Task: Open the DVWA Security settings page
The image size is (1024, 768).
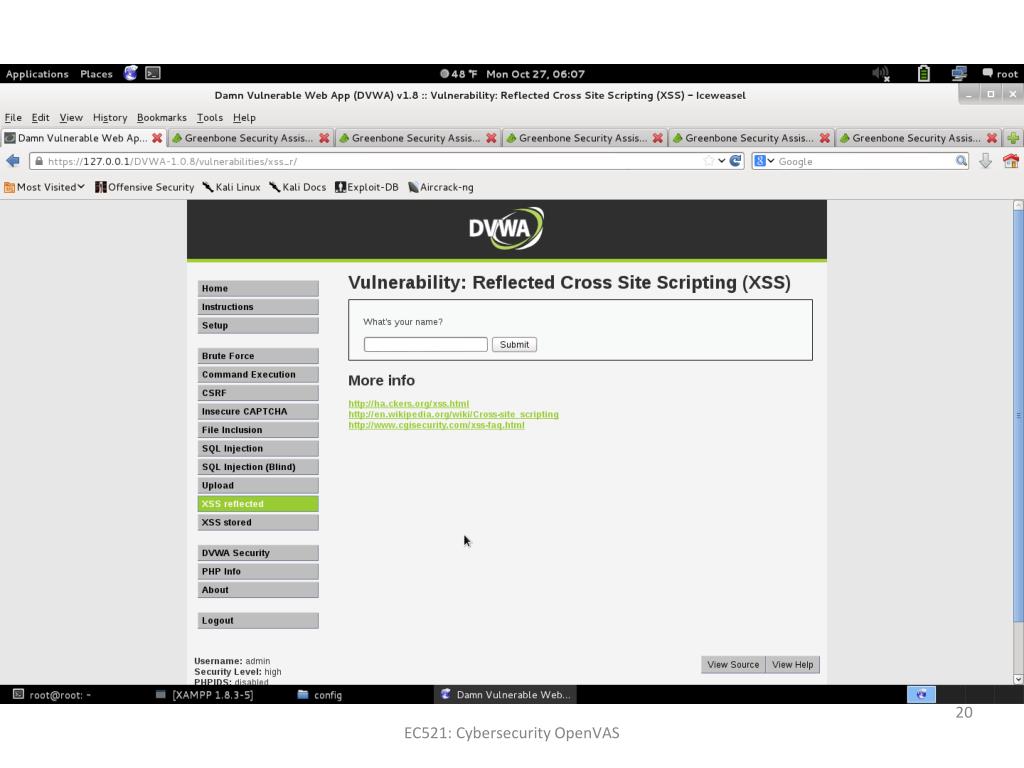Action: click(258, 553)
